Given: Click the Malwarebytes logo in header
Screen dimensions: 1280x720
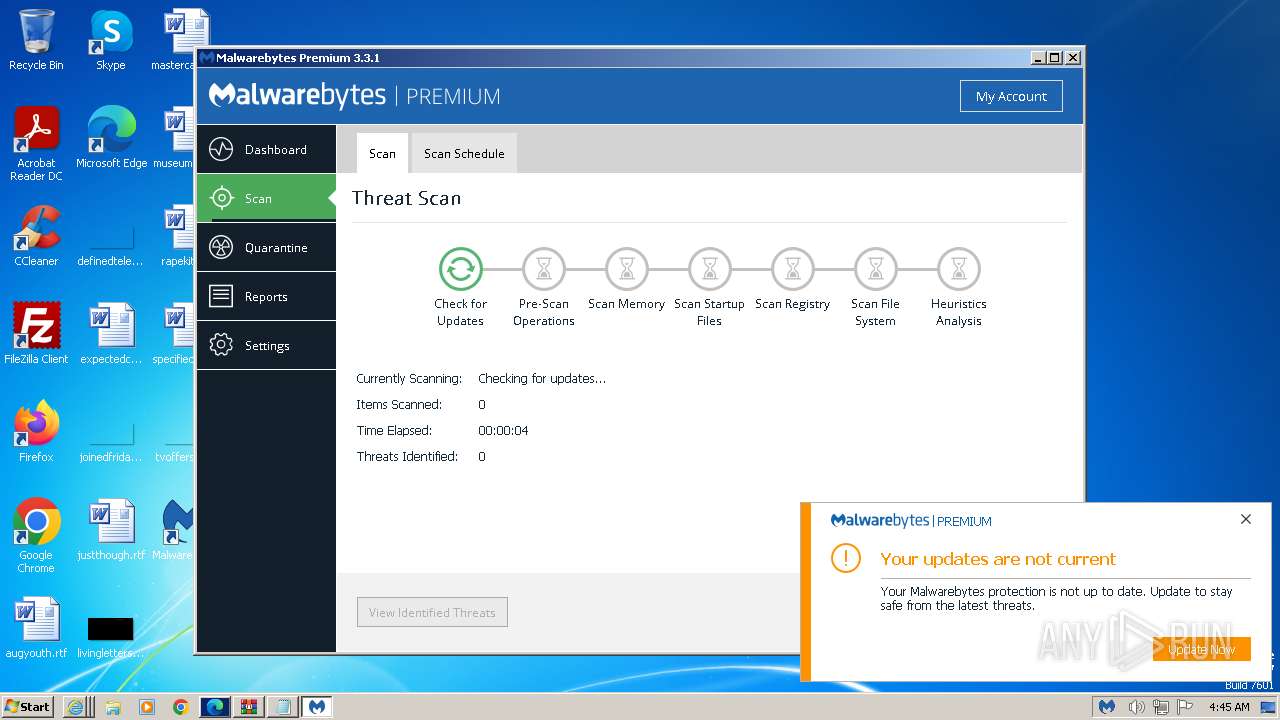Looking at the screenshot, I should tap(297, 96).
